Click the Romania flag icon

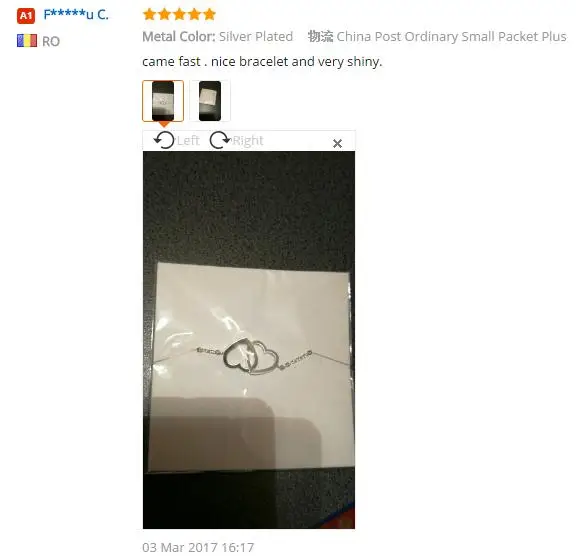pos(27,41)
